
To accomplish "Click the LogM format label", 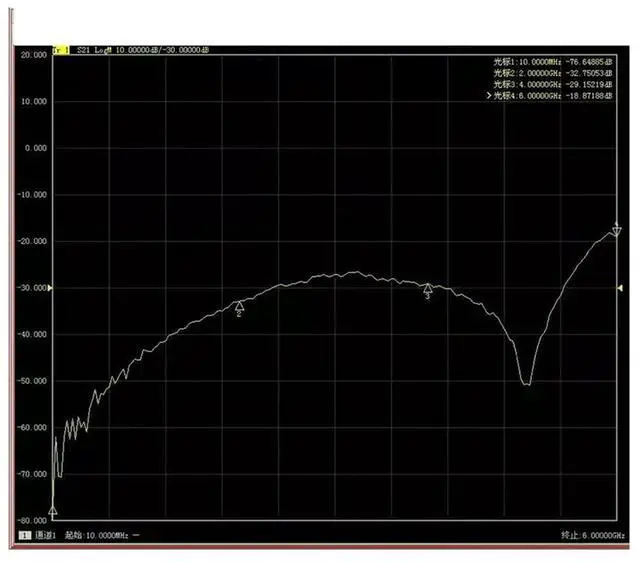I will point(105,48).
